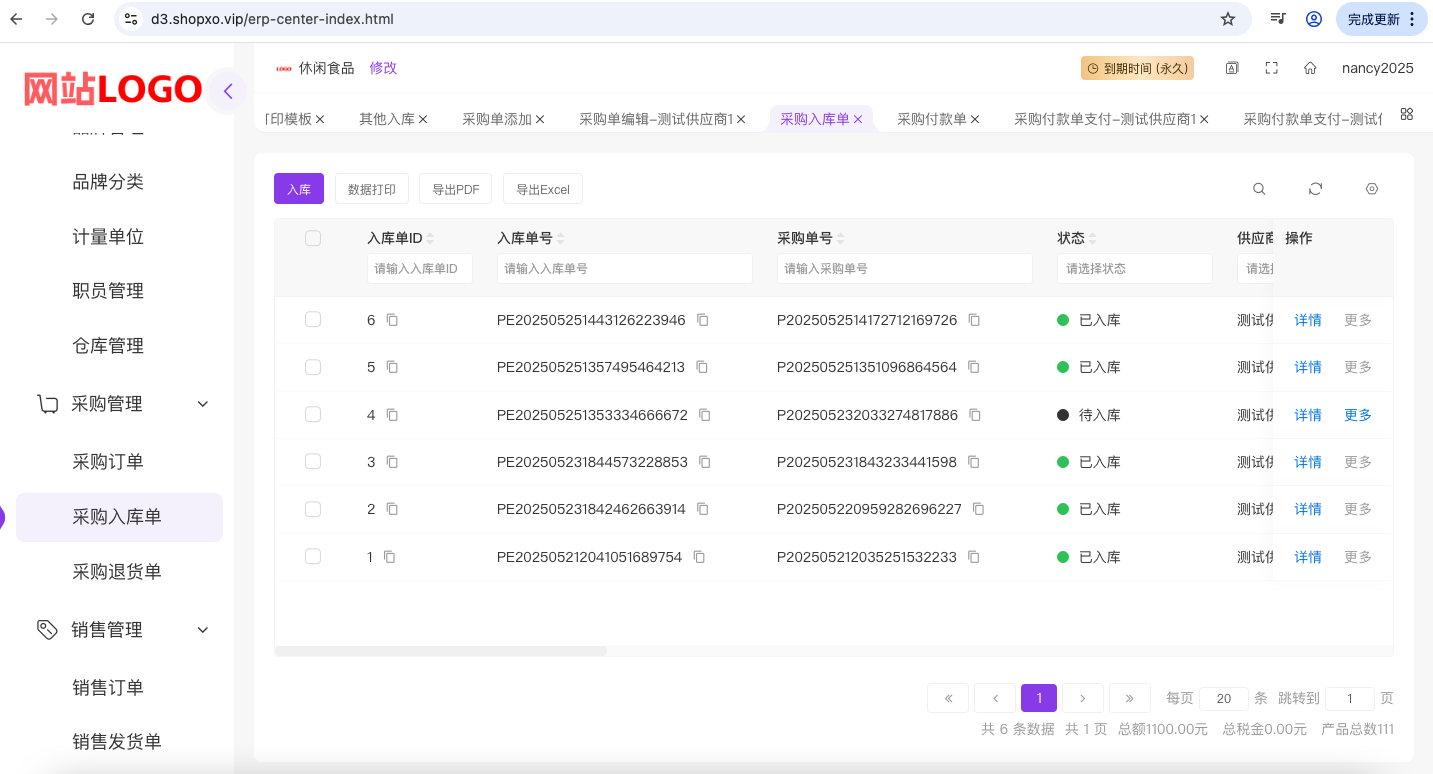This screenshot has height=774, width=1433.
Task: Copy the purchase order number P202505212035251532233
Action: pos(974,557)
